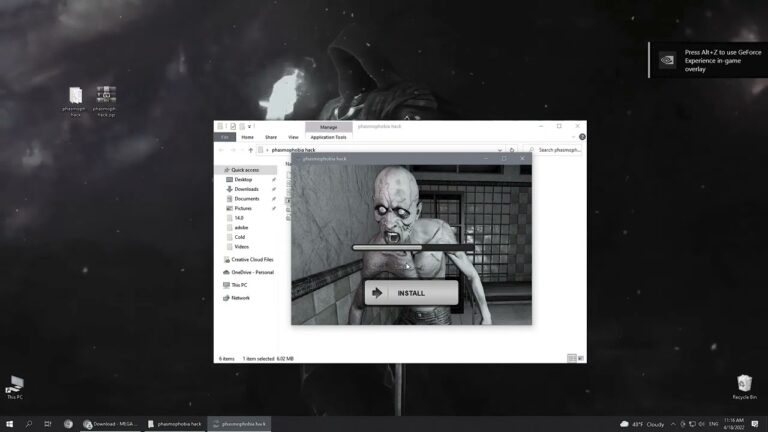Click the network icon in system tray
The image size is (768, 432).
(692, 424)
